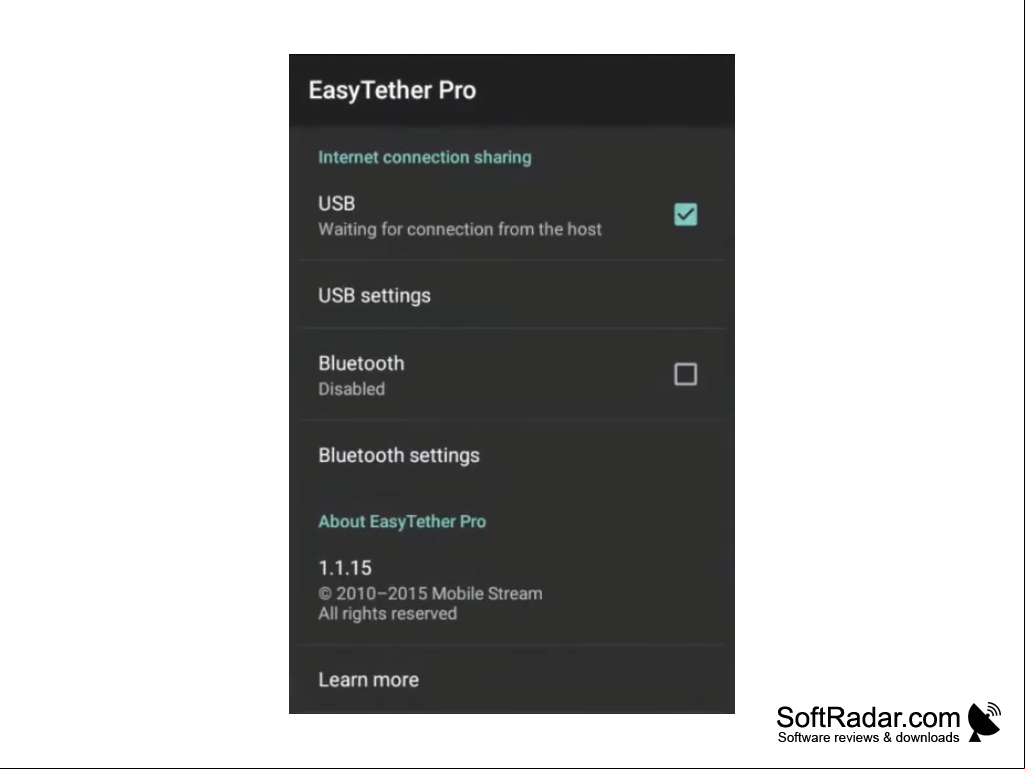Click the SoftRadar satellite dish icon
Screen dimensions: 1025x769
tap(984, 722)
